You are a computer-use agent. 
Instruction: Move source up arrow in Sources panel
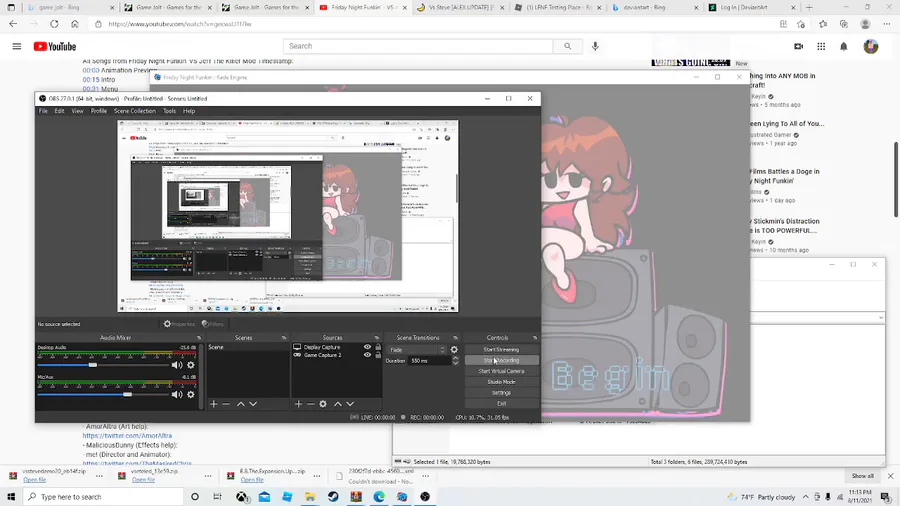[338, 404]
